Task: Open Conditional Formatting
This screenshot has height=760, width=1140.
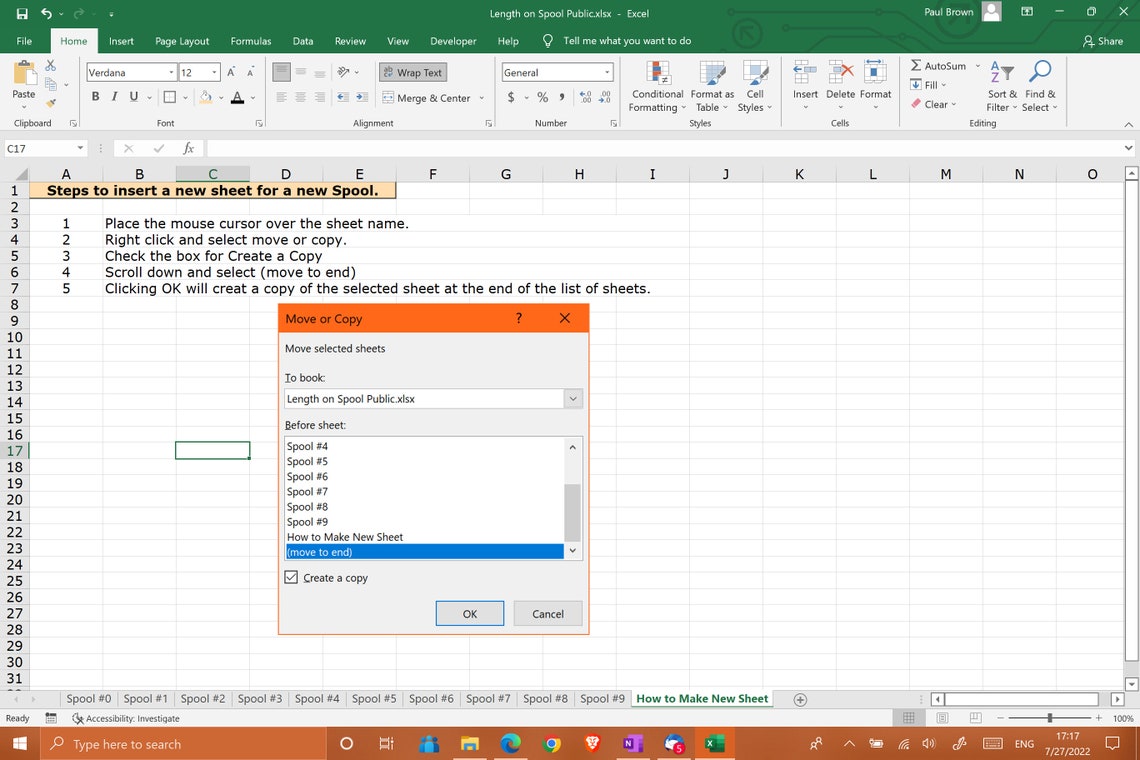Action: click(x=656, y=86)
